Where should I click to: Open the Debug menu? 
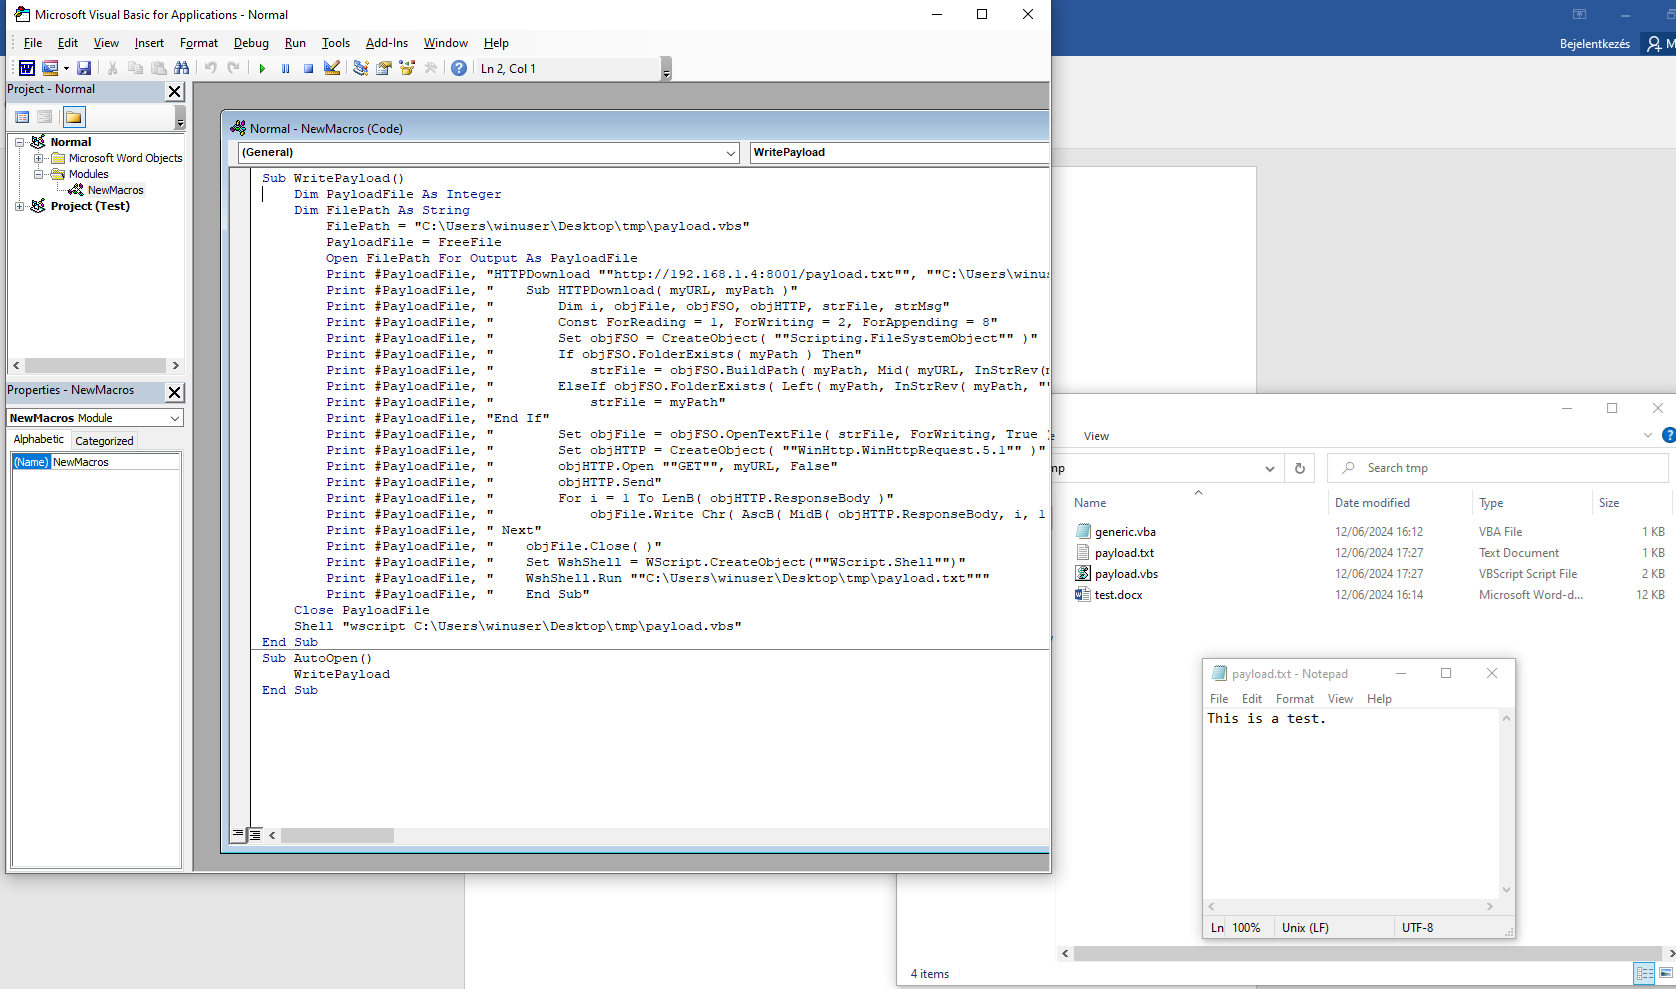click(x=251, y=43)
